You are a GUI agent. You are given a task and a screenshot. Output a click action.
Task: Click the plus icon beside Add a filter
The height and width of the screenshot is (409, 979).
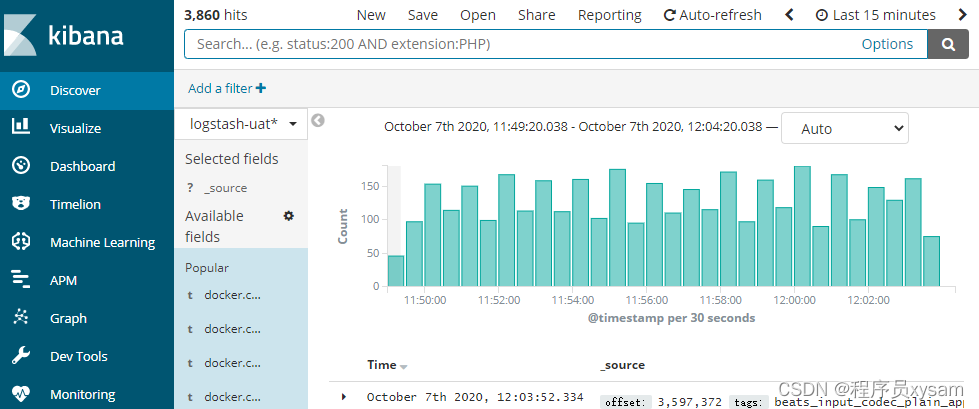tap(261, 89)
